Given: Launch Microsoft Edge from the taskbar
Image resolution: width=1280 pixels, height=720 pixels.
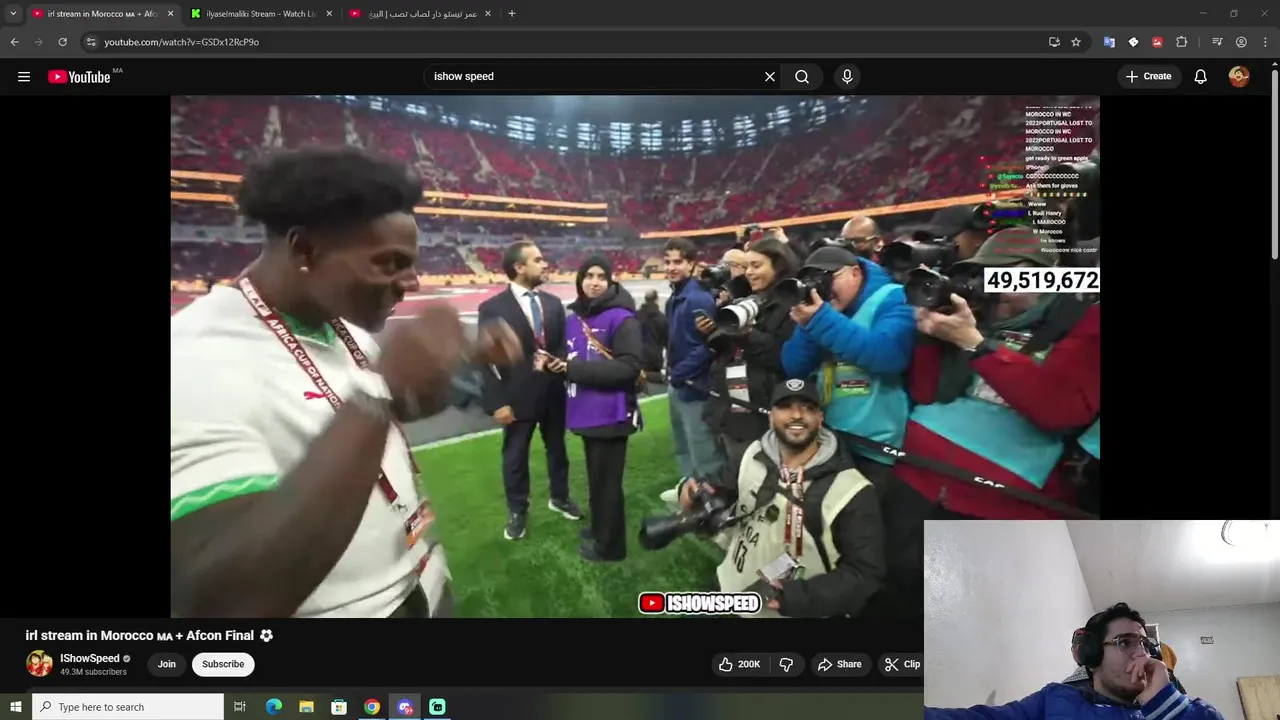Looking at the screenshot, I should [x=274, y=707].
